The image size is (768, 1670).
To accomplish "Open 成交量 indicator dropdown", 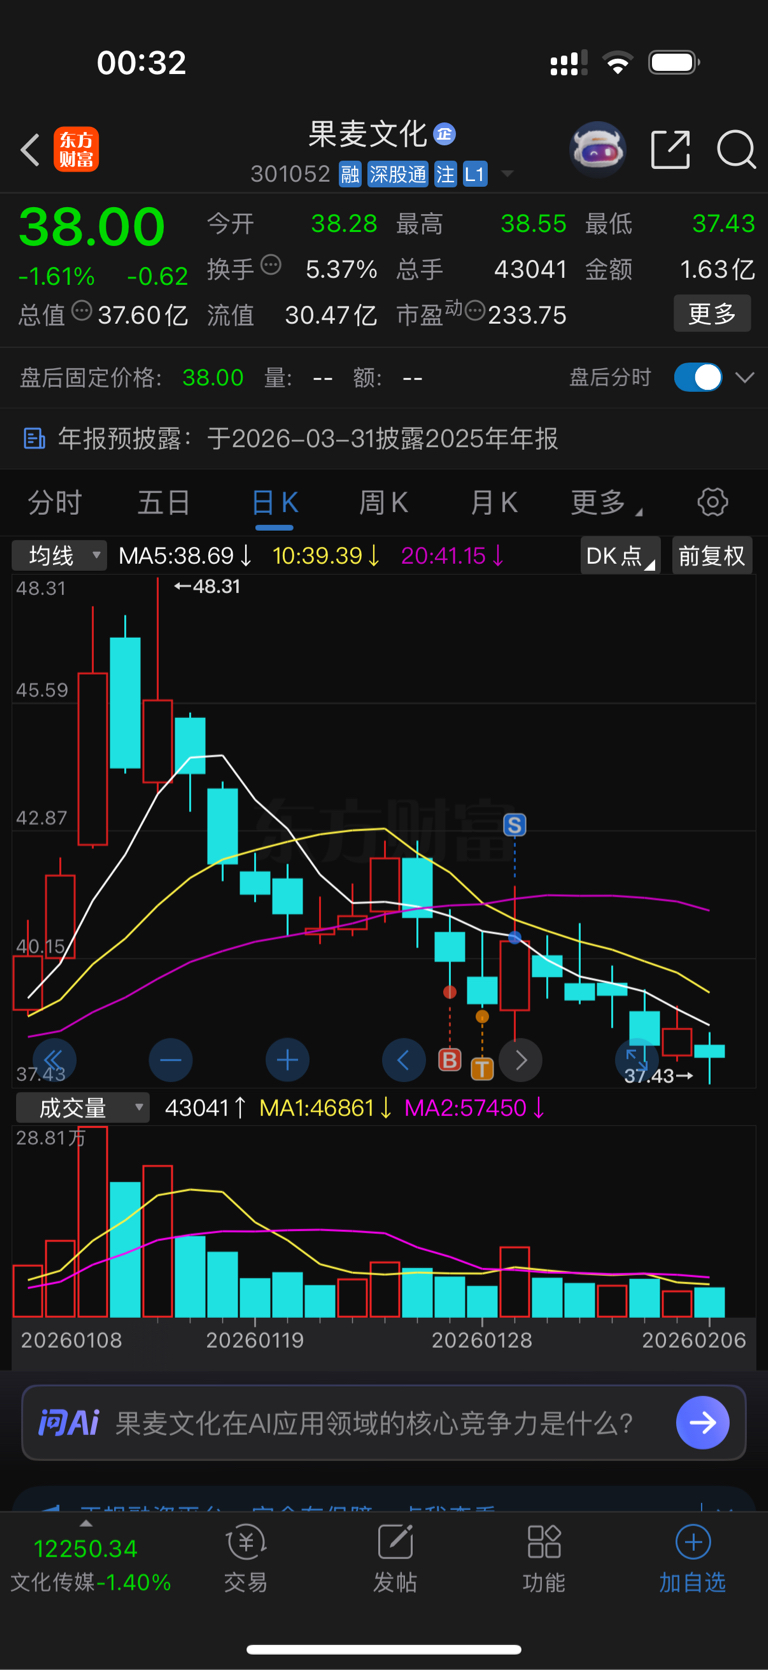I will coord(82,1108).
